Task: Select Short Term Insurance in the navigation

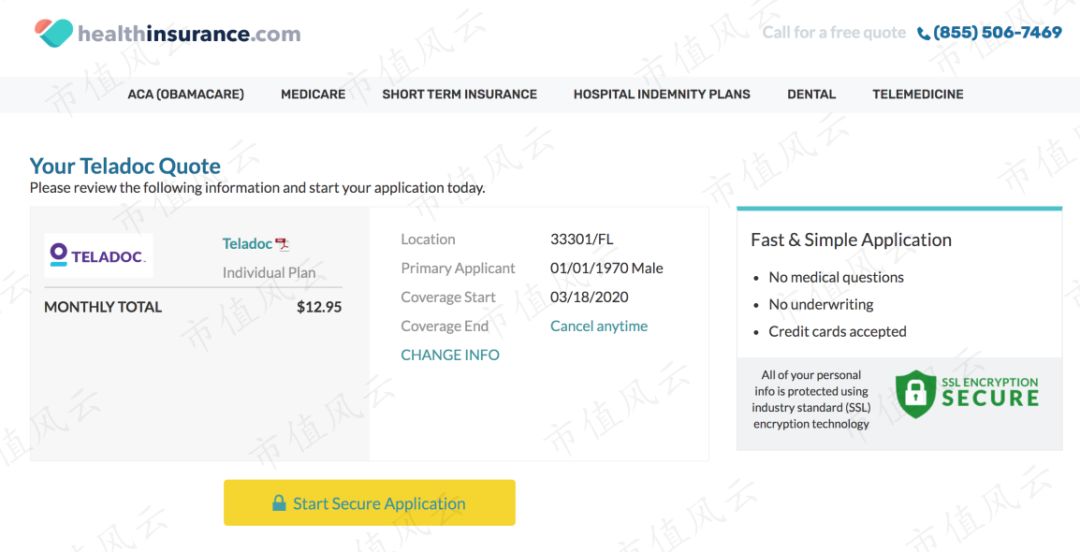Action: 459,94
